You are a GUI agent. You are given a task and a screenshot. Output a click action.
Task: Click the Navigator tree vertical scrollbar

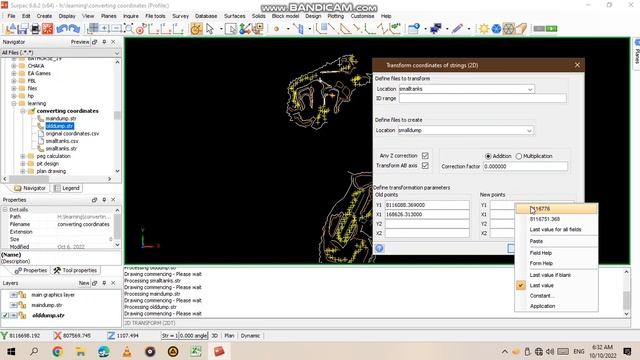point(118,116)
